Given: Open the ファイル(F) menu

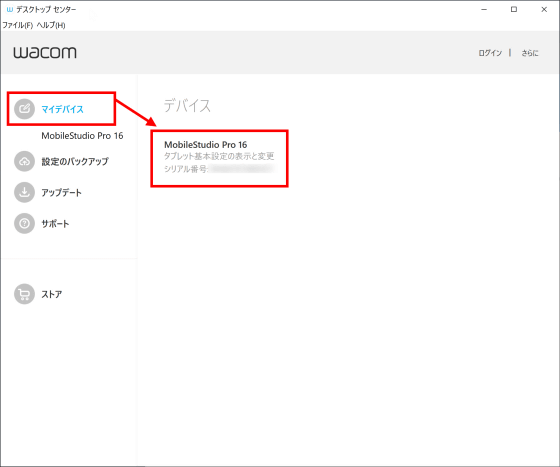Looking at the screenshot, I should [18, 25].
